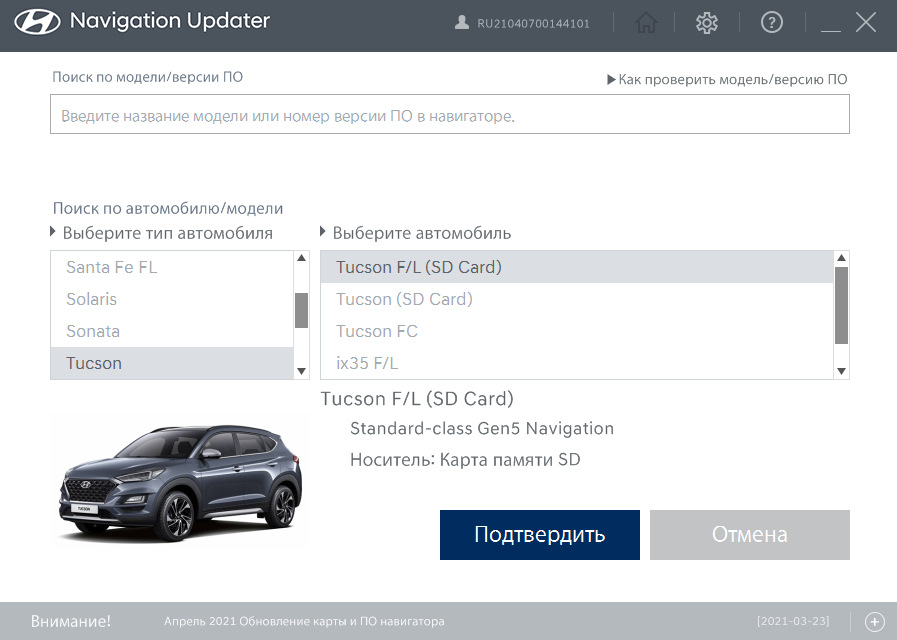Open 'Как проверить модель/версию ПО' link
The height and width of the screenshot is (640, 897).
(727, 79)
